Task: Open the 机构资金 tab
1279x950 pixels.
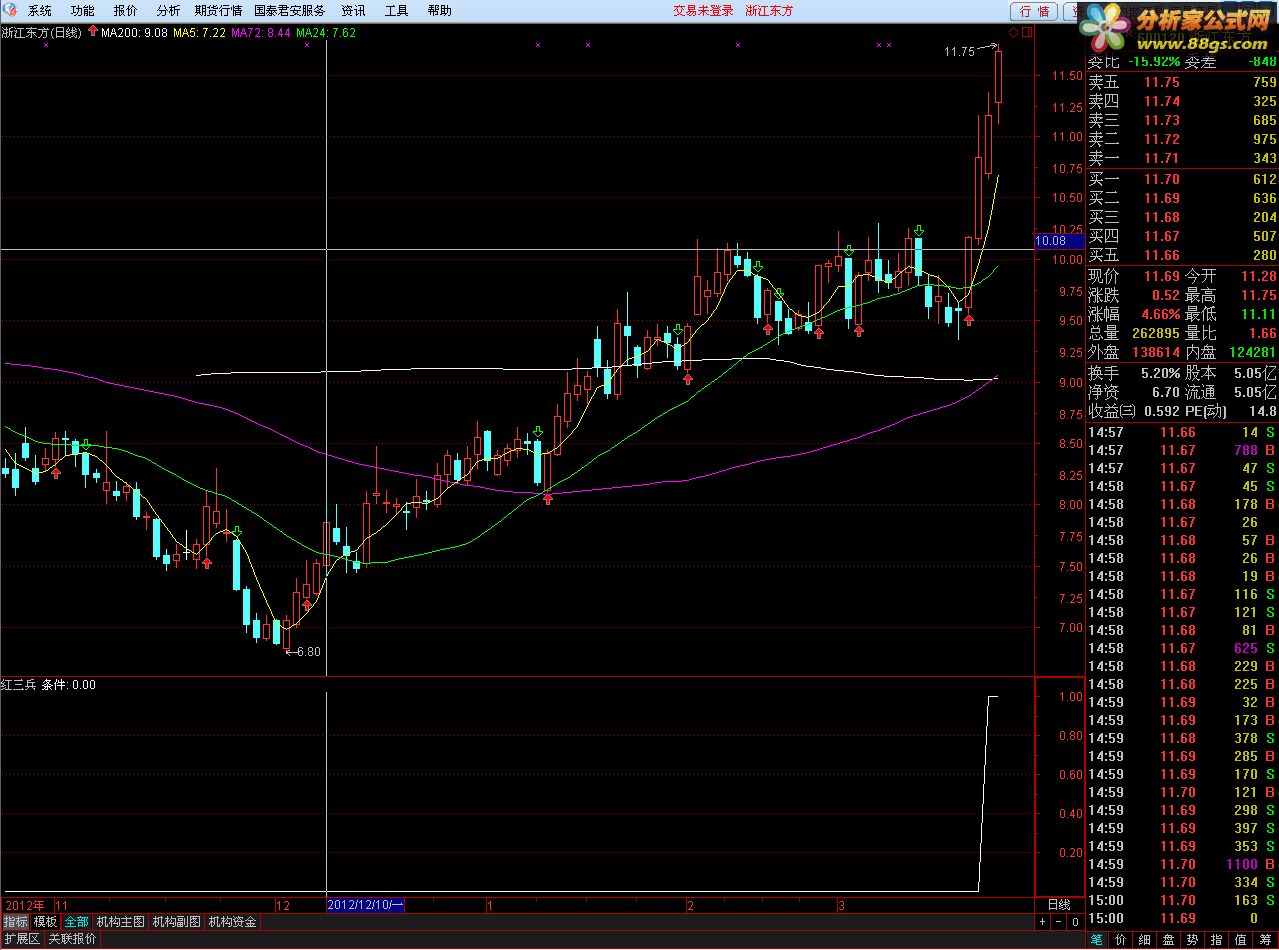Action: [x=232, y=922]
